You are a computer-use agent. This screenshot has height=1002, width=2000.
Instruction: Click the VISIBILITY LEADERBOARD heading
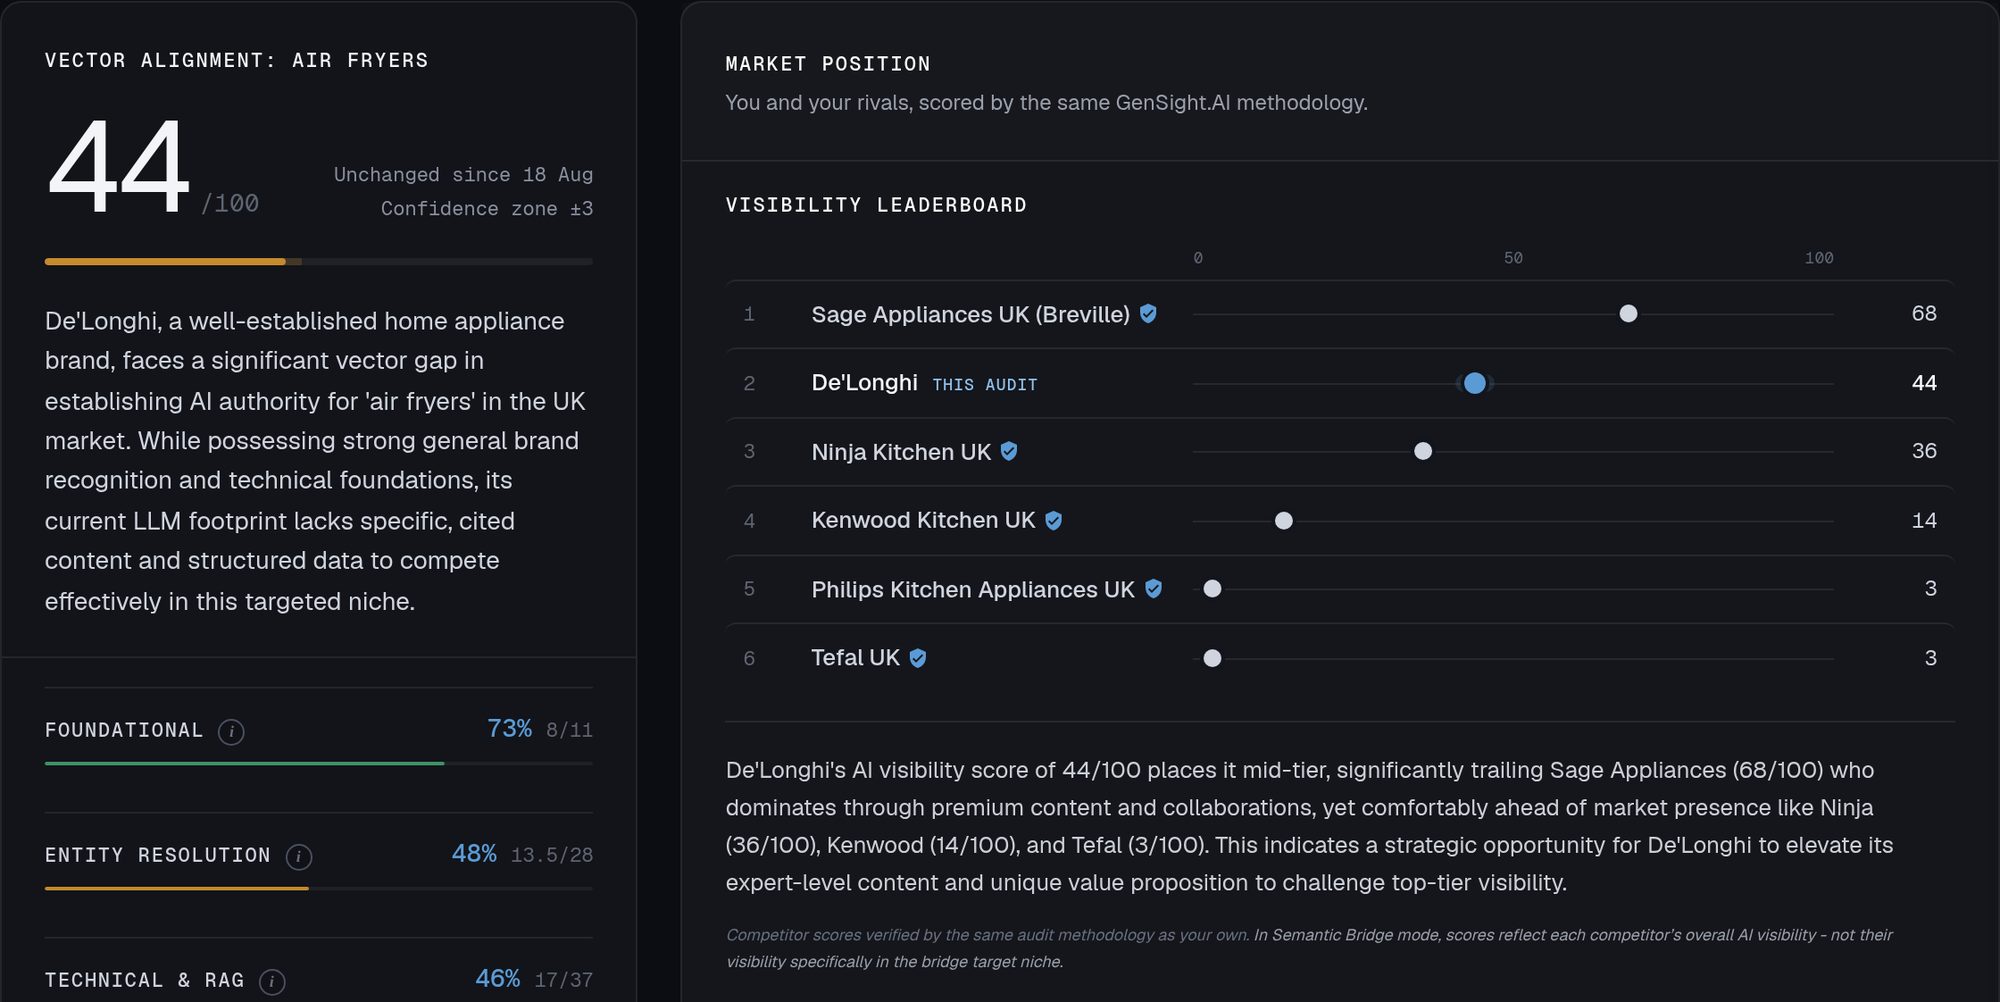point(876,205)
